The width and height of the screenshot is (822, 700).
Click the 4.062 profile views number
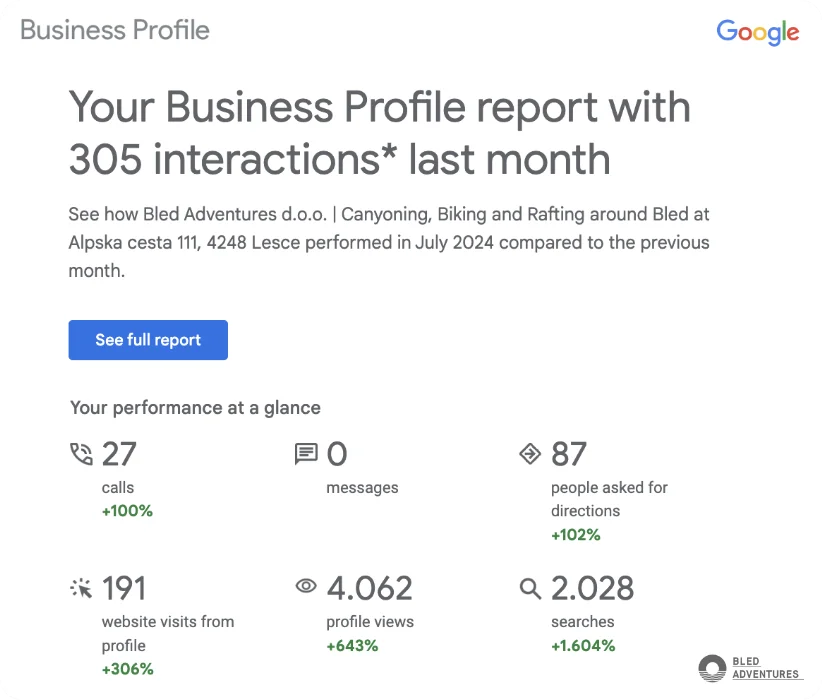click(x=370, y=588)
